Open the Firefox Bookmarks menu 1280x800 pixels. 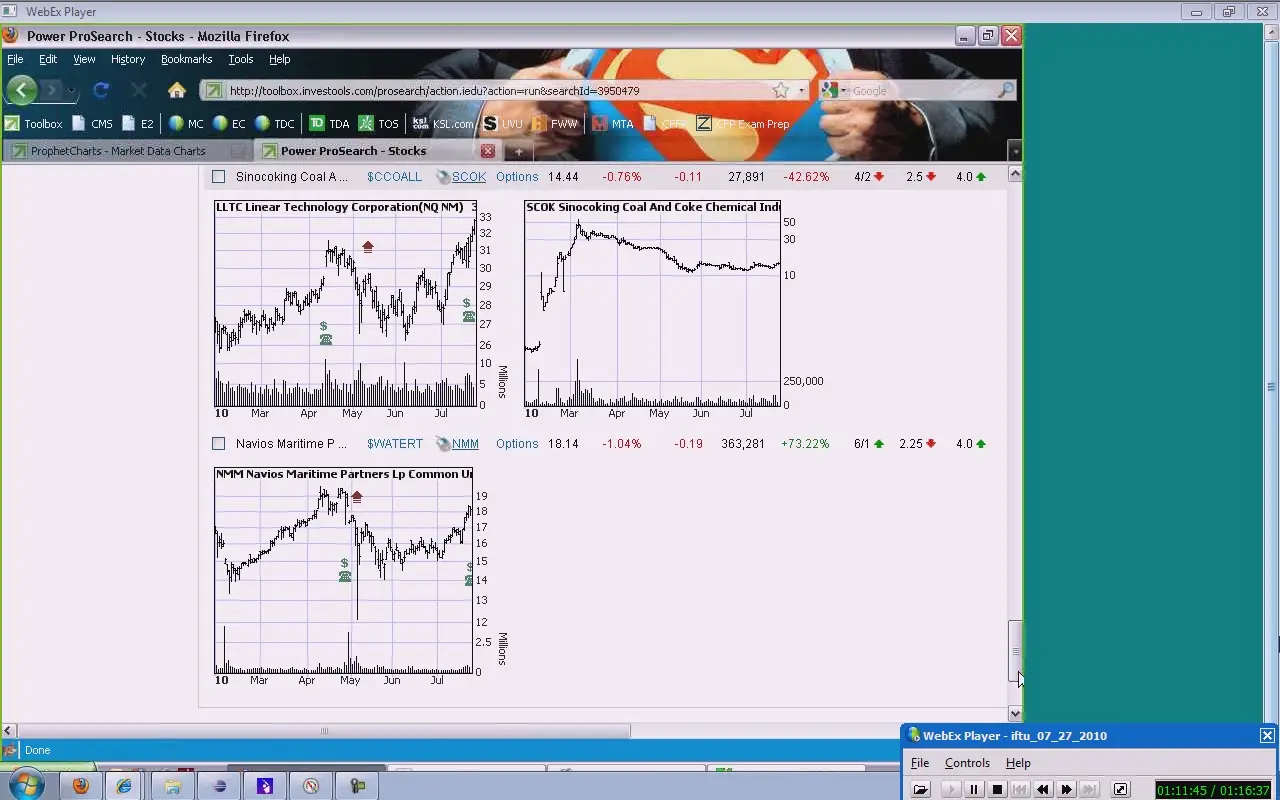pyautogui.click(x=186, y=59)
